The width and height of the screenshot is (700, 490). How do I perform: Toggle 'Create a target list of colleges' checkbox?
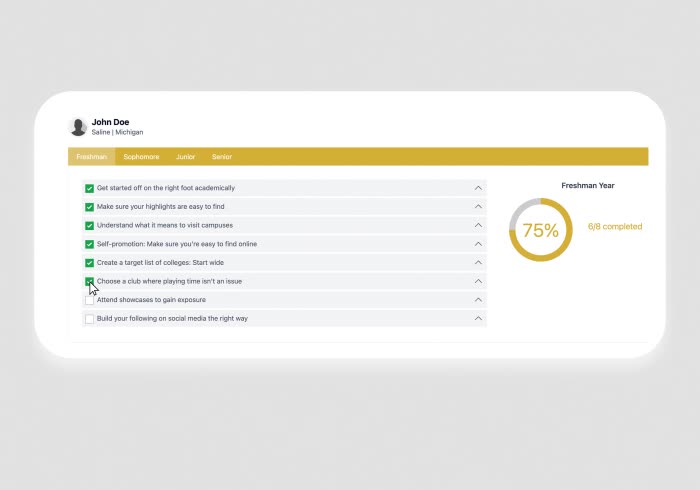pyautogui.click(x=89, y=263)
